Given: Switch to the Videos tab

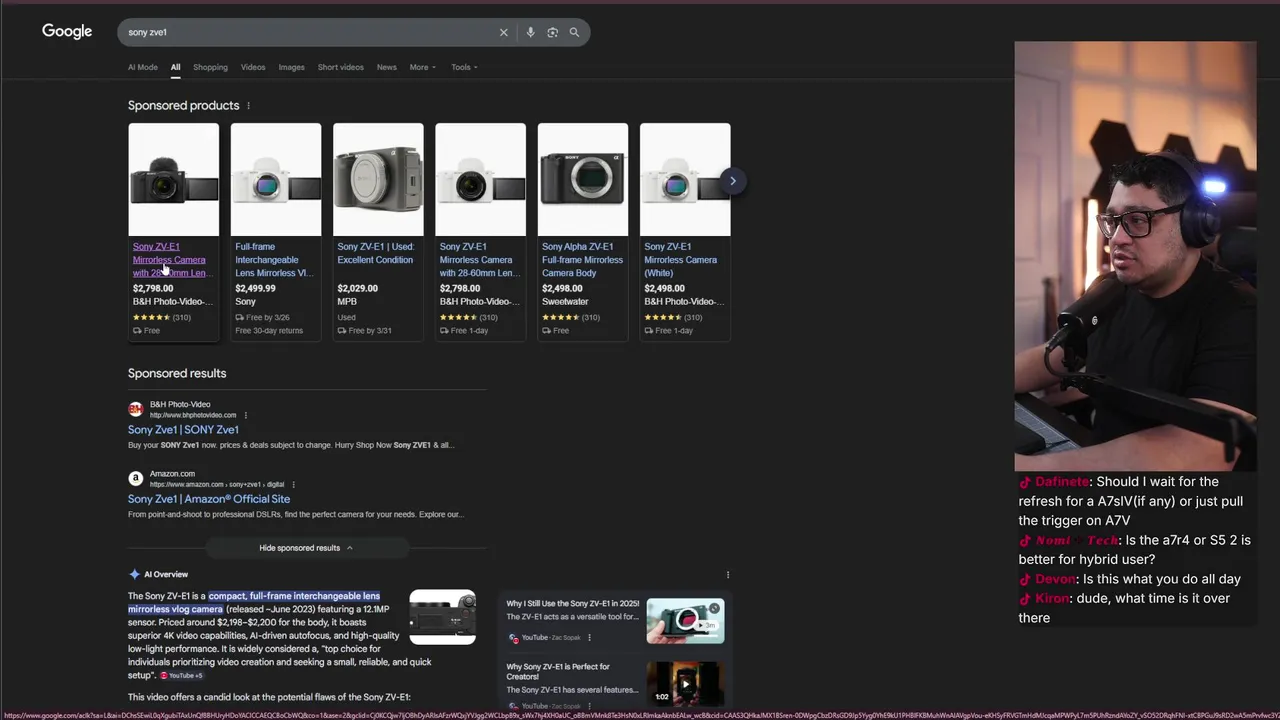Looking at the screenshot, I should click(253, 67).
